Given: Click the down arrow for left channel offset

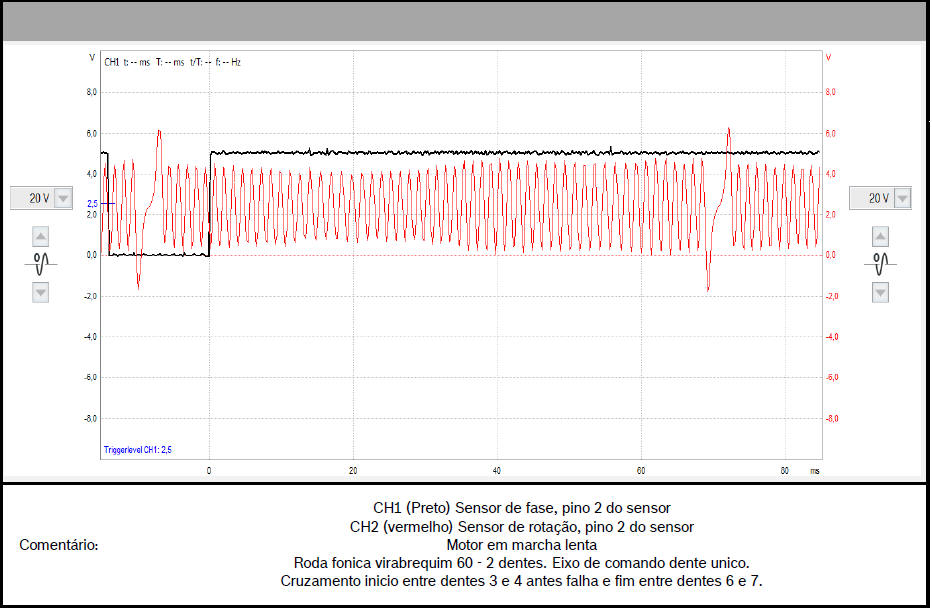Looking at the screenshot, I should pos(41,292).
